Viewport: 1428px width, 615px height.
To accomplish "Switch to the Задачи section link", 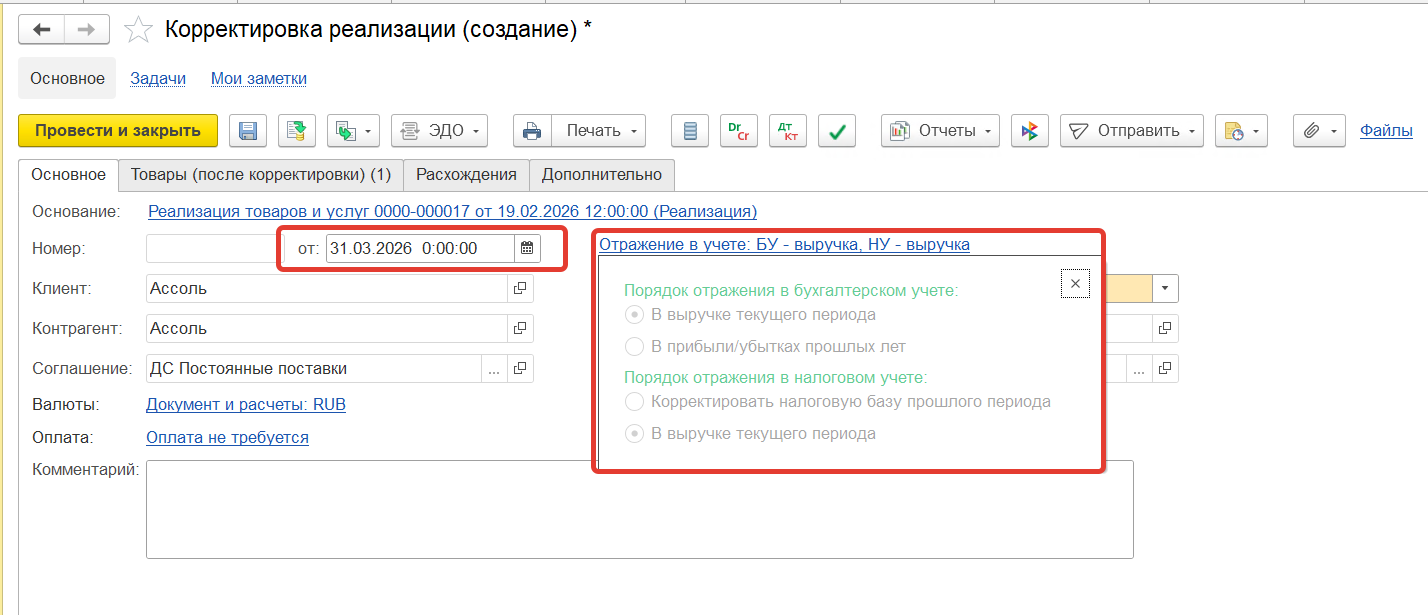I will [x=158, y=78].
